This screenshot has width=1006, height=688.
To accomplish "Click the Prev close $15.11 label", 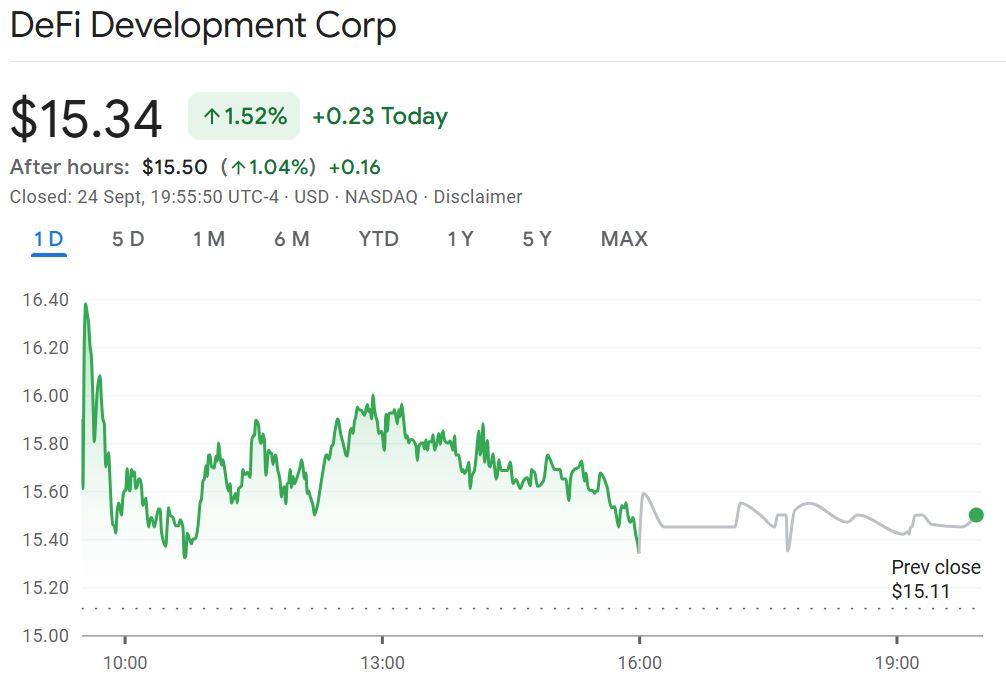I will pos(935,579).
